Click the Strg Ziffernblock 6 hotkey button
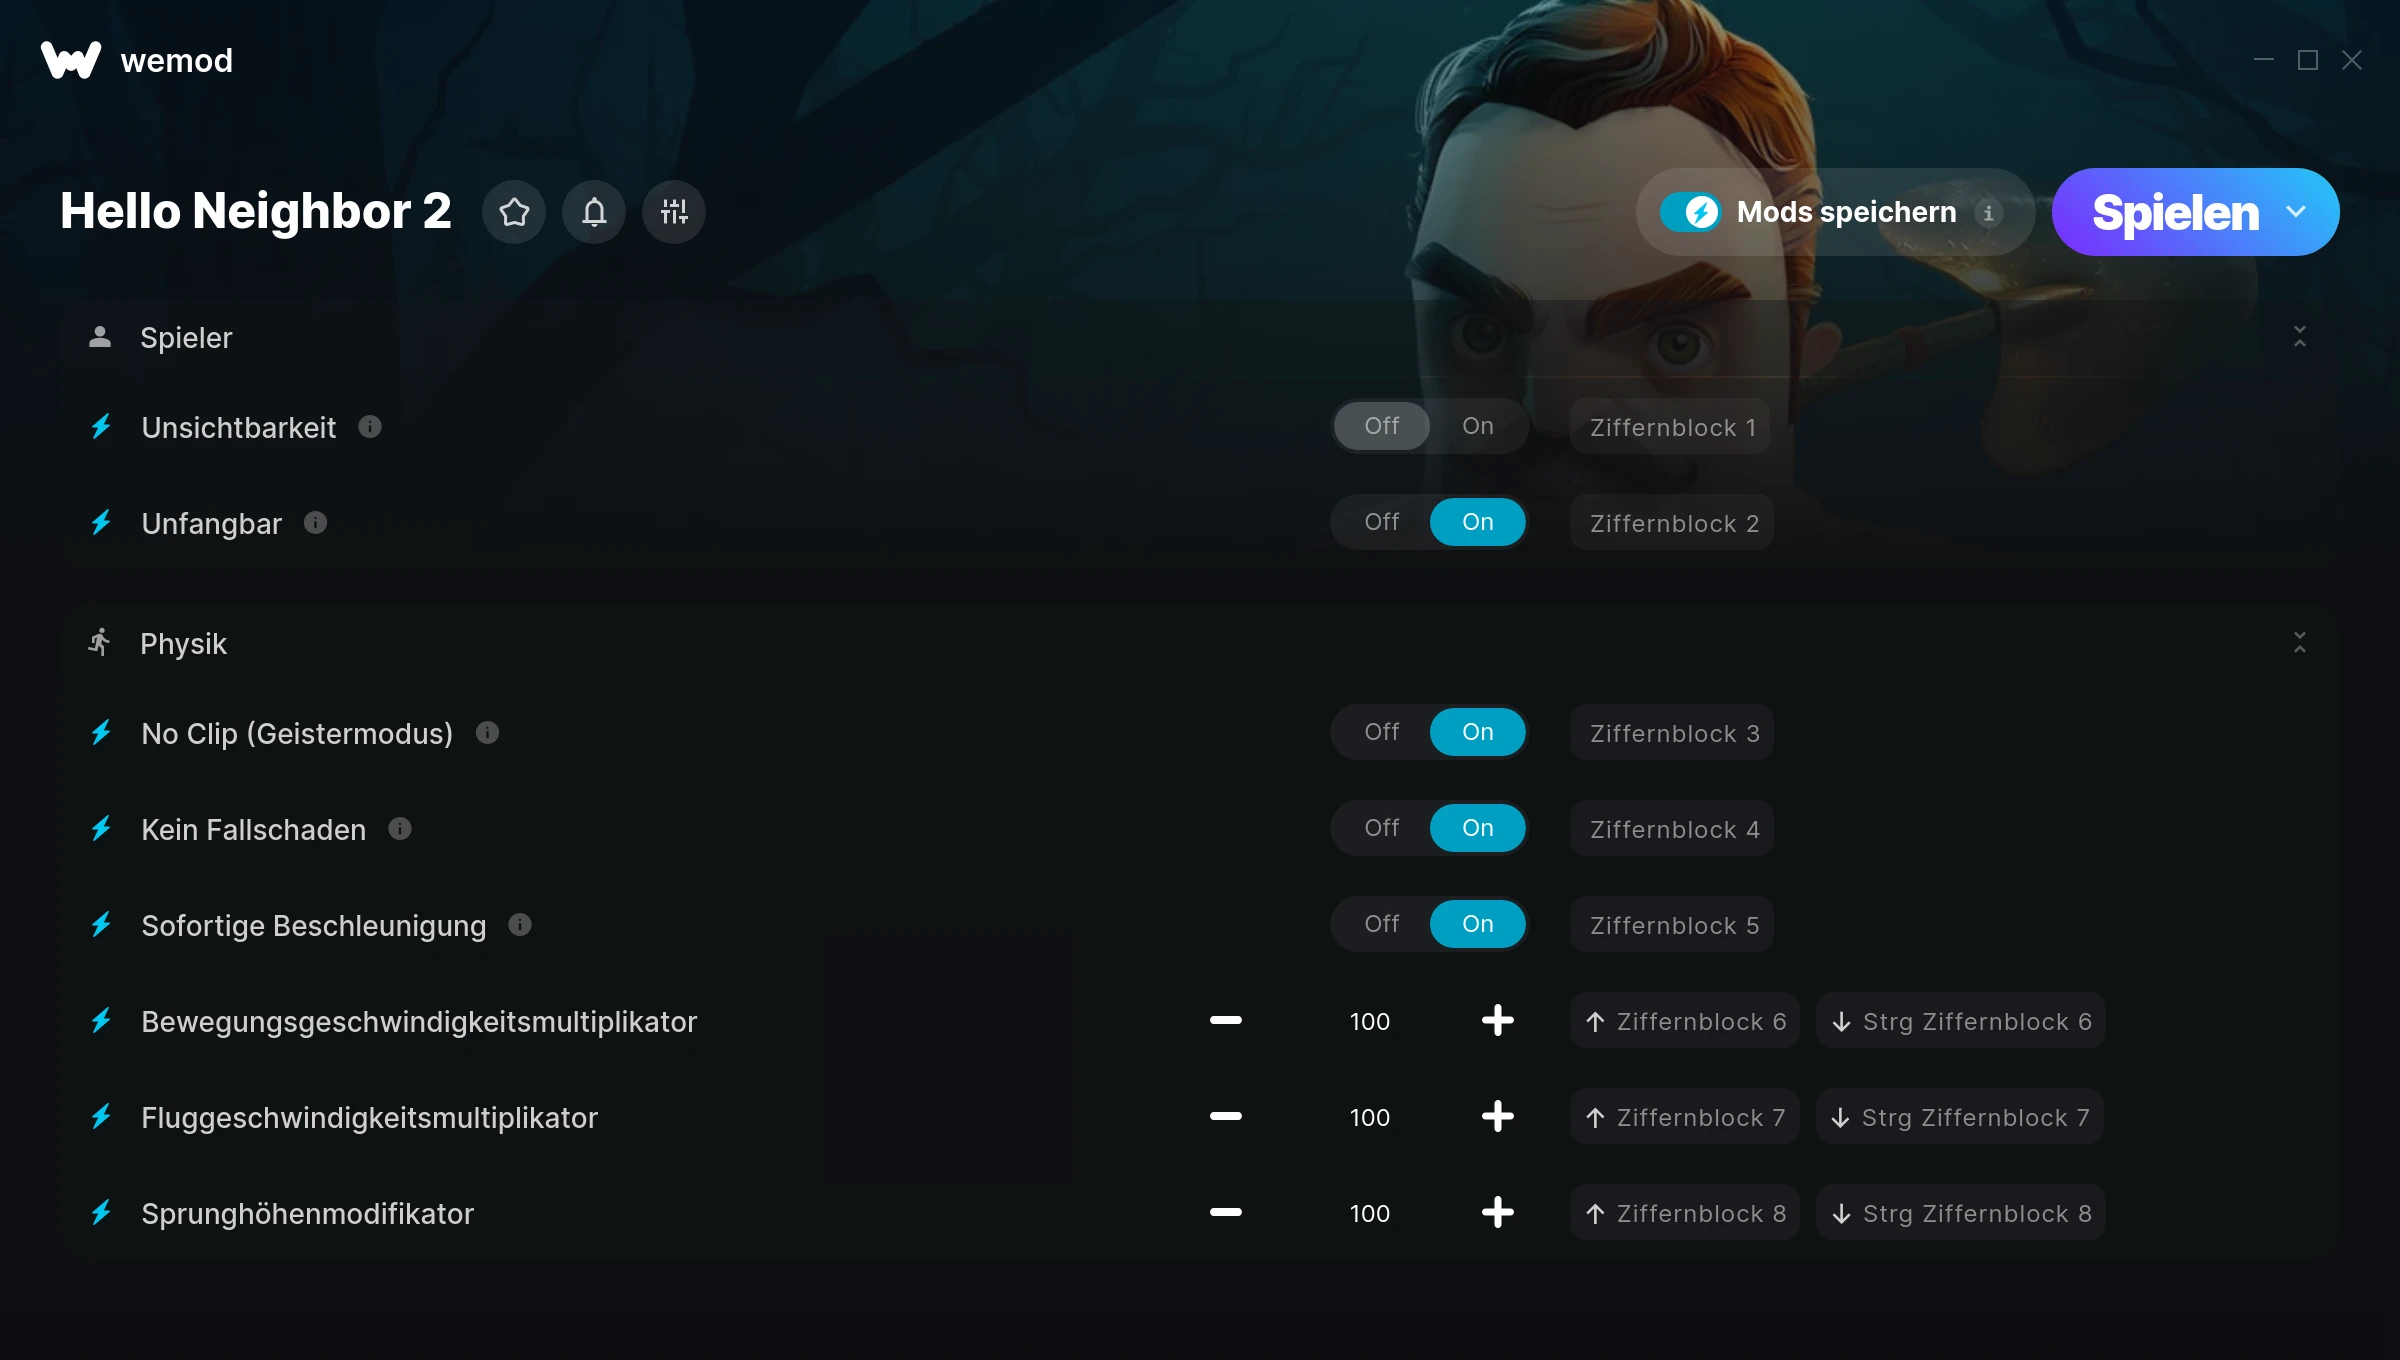 pyautogui.click(x=1961, y=1021)
